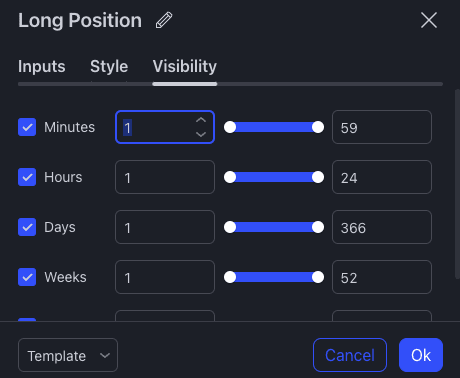Image resolution: width=460 pixels, height=378 pixels.
Task: Click the Cancel button
Action: point(350,355)
